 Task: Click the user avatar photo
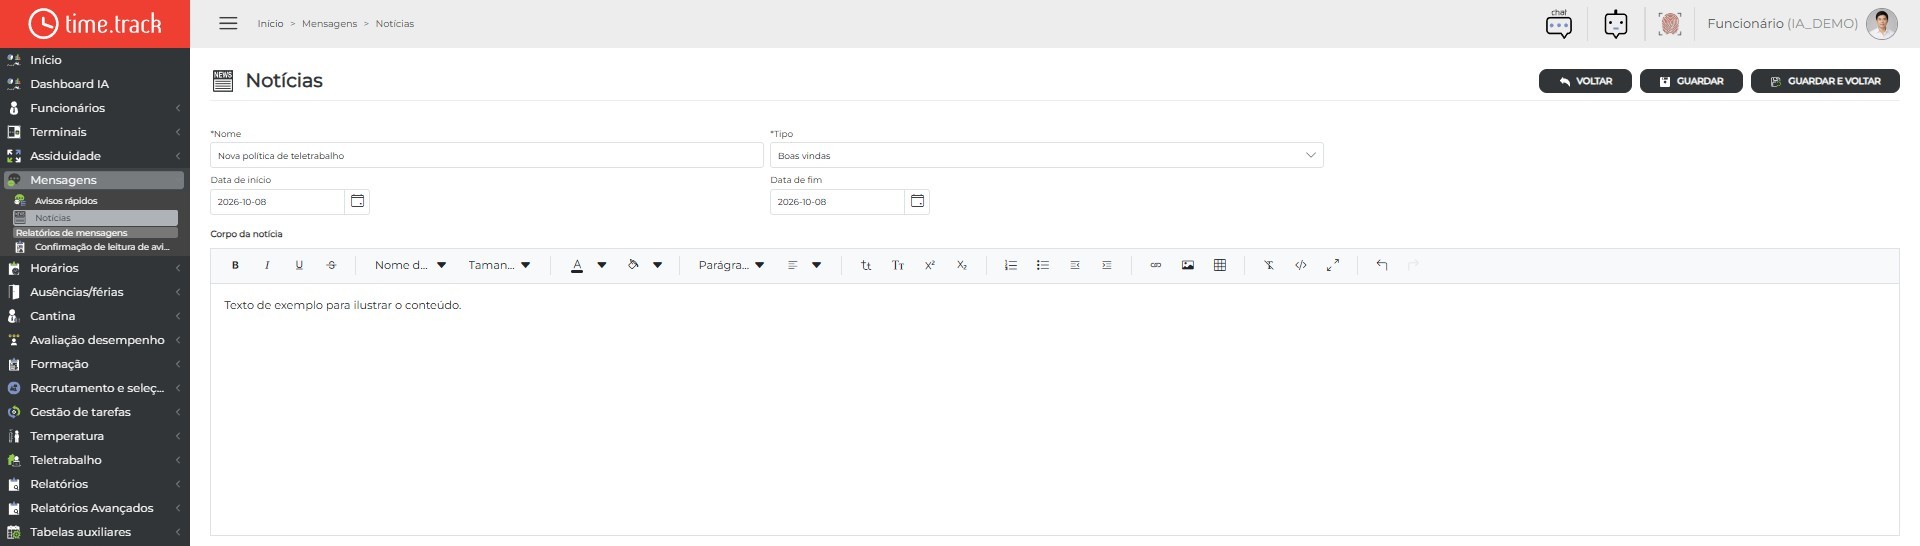click(x=1882, y=24)
